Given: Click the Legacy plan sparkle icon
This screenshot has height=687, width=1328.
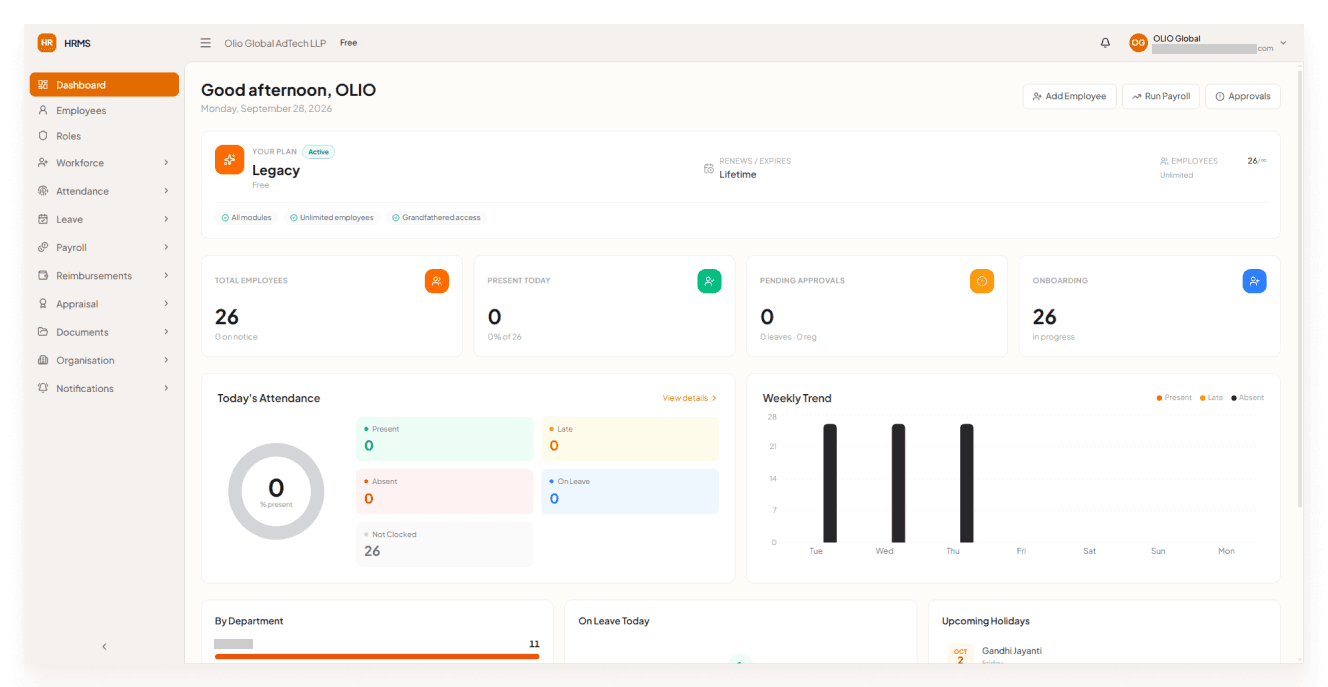Looking at the screenshot, I should pyautogui.click(x=229, y=160).
